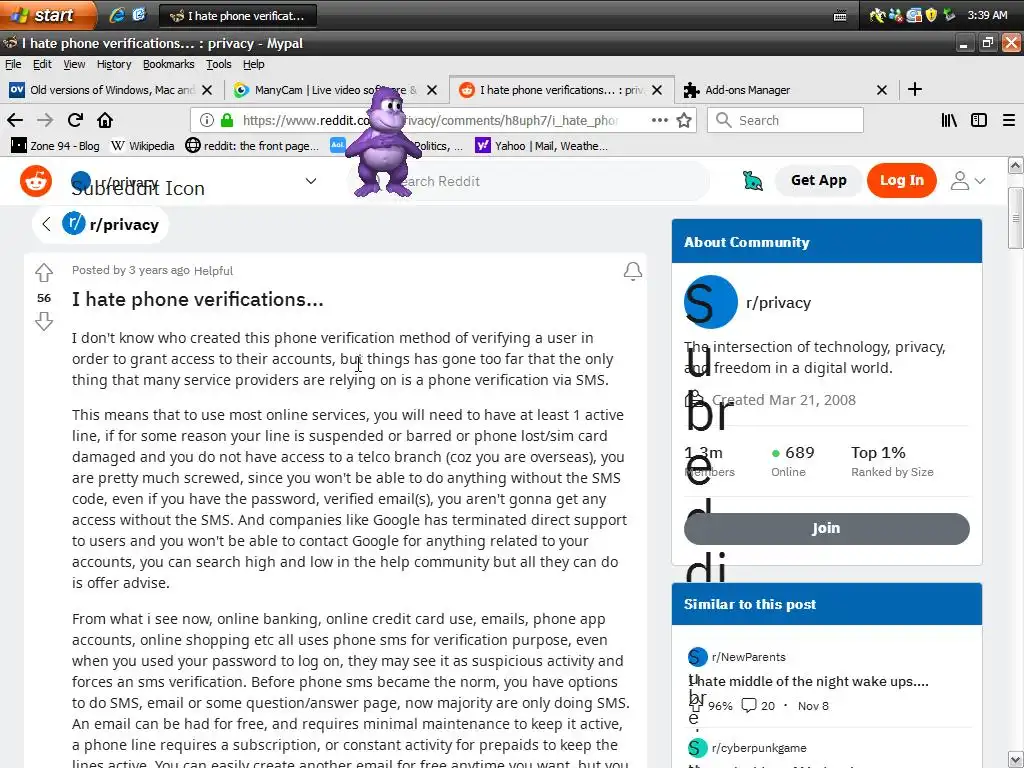Click 'I hate middle of the night' post title

[x=810, y=681]
